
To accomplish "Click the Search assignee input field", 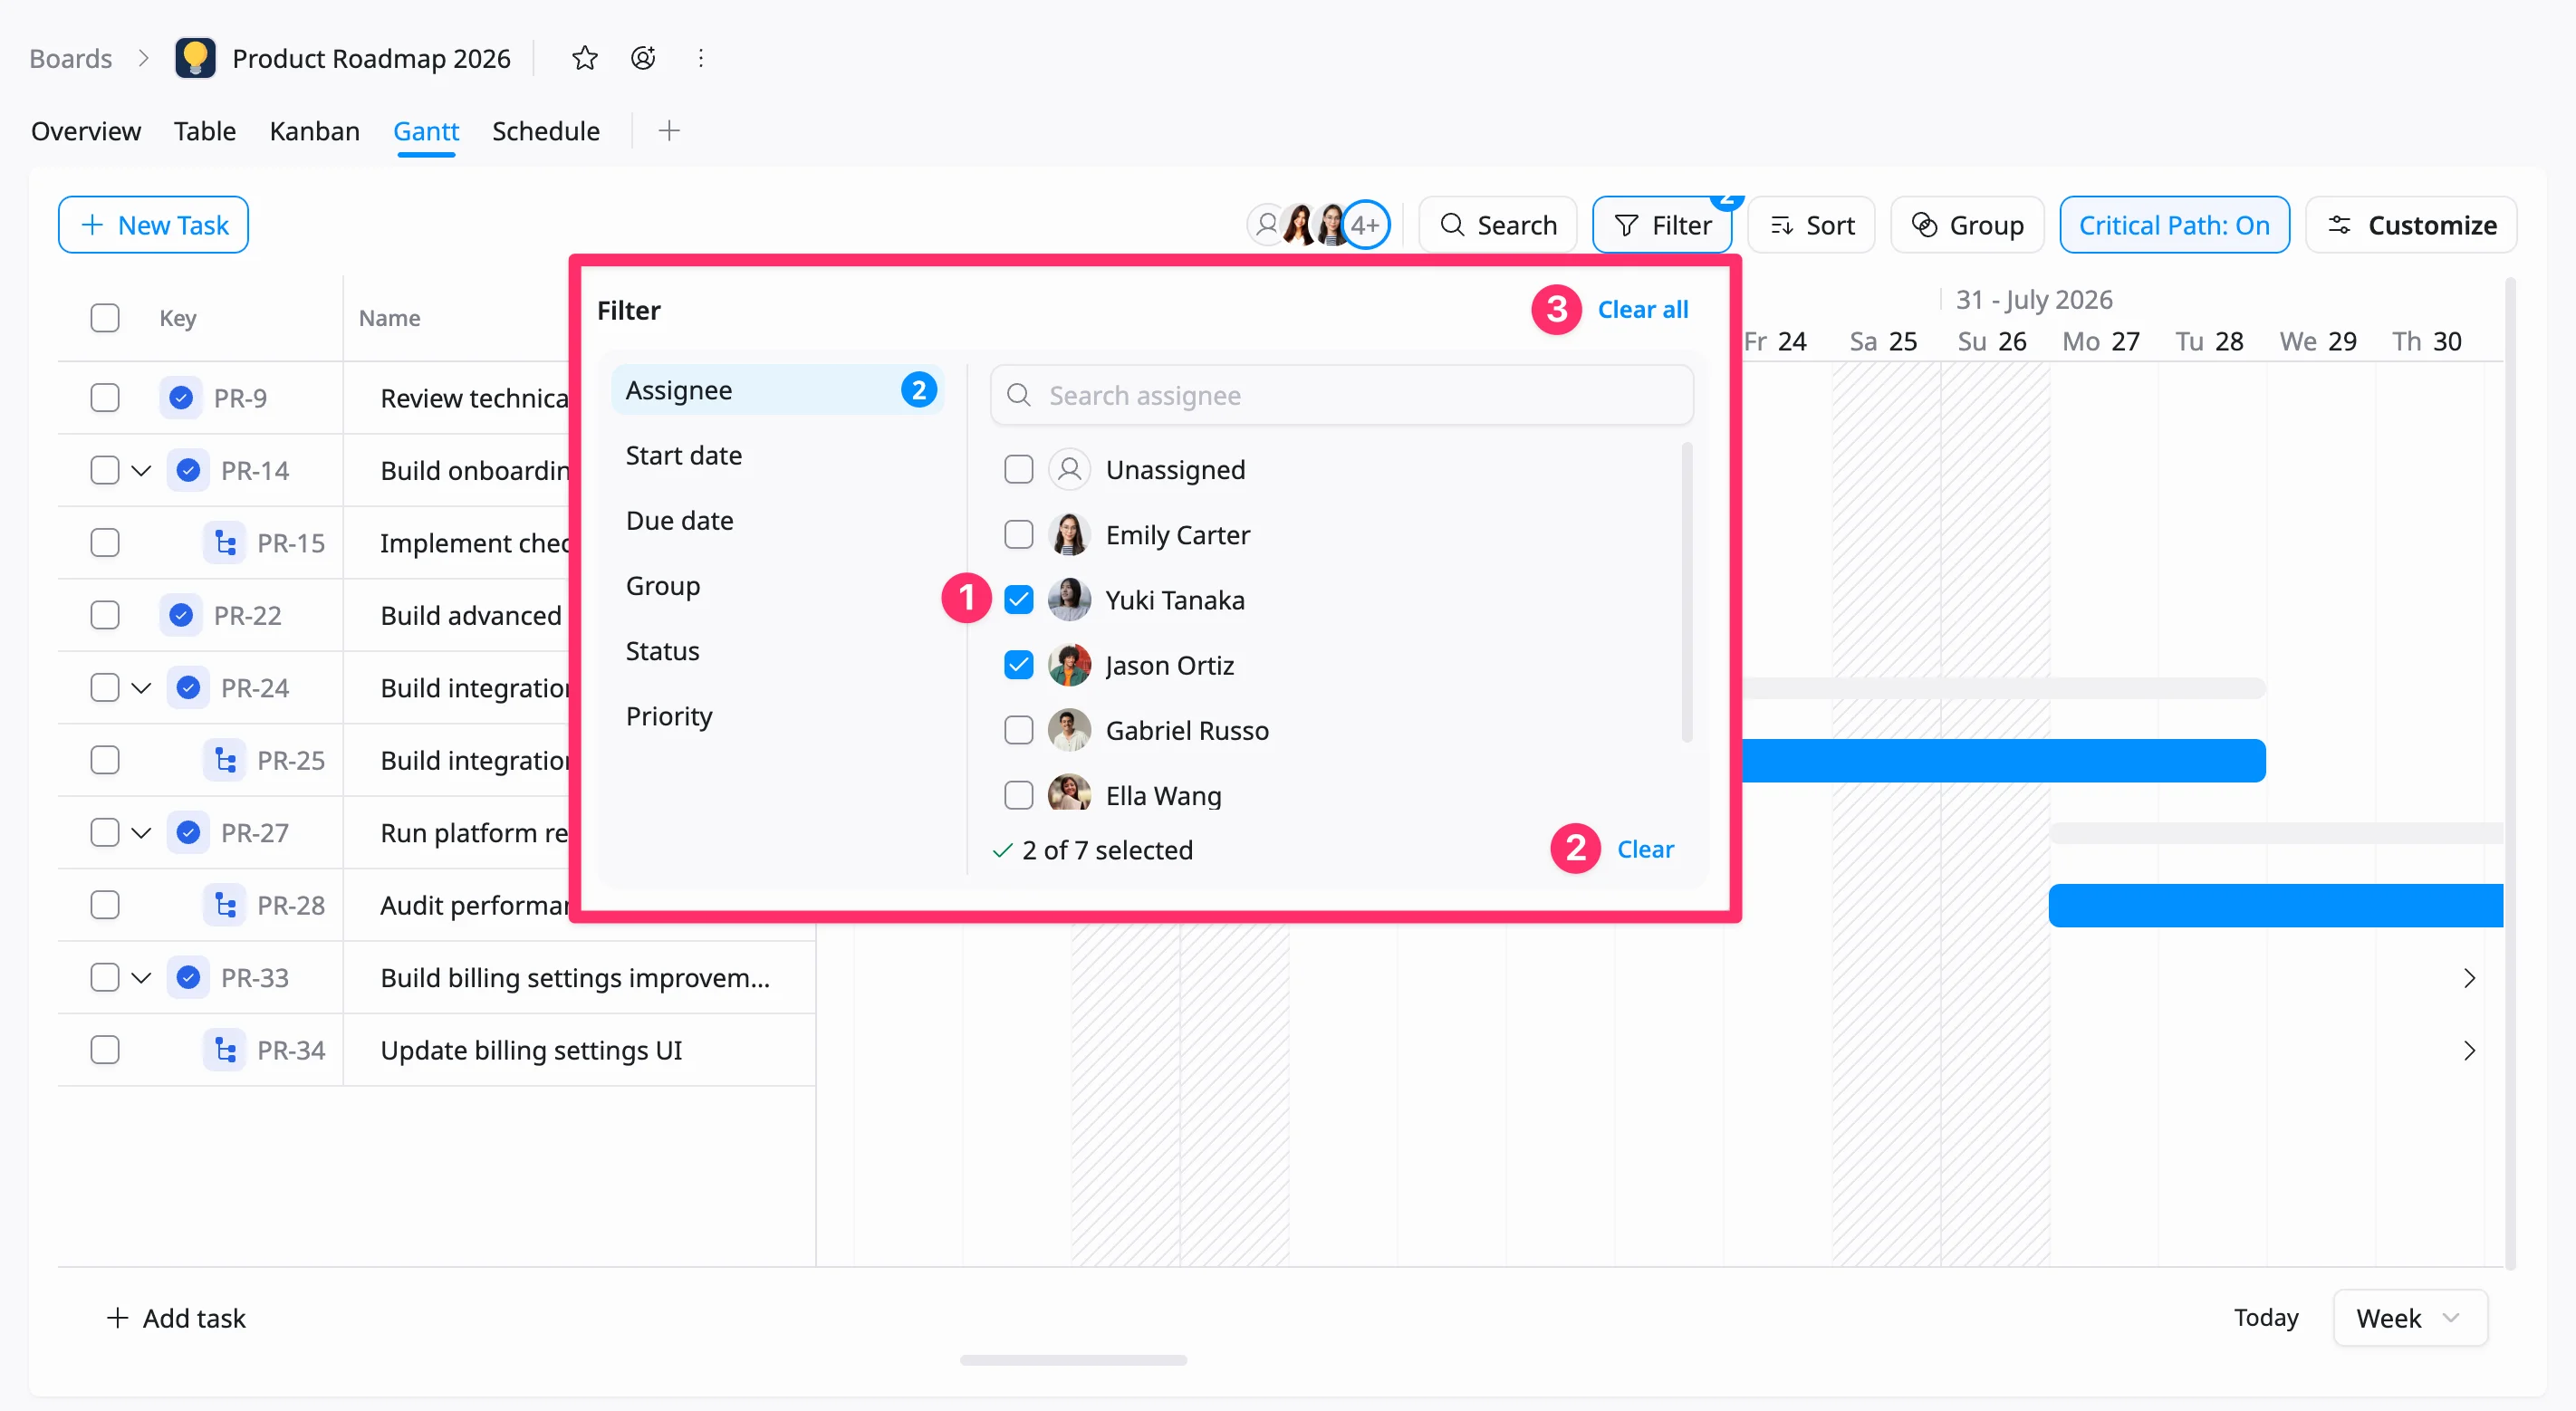I will [1341, 395].
